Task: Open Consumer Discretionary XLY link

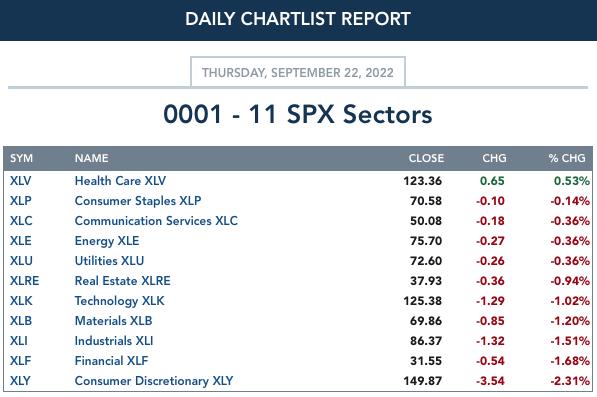Action: coord(154,381)
